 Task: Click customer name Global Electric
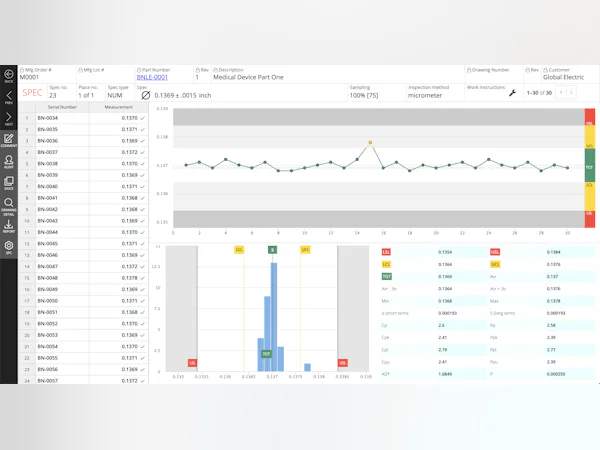[x=563, y=77]
